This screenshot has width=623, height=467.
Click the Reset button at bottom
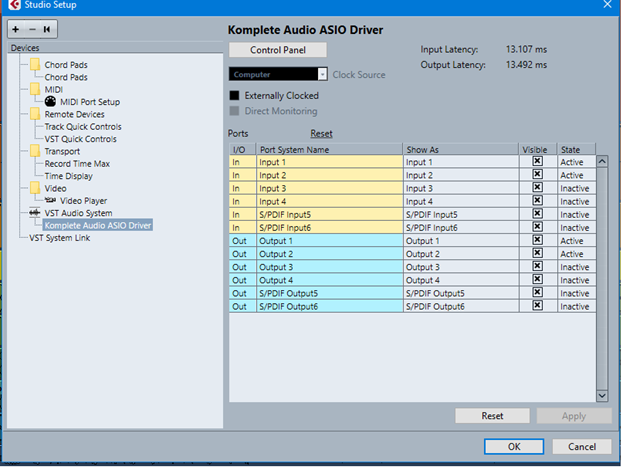point(492,416)
